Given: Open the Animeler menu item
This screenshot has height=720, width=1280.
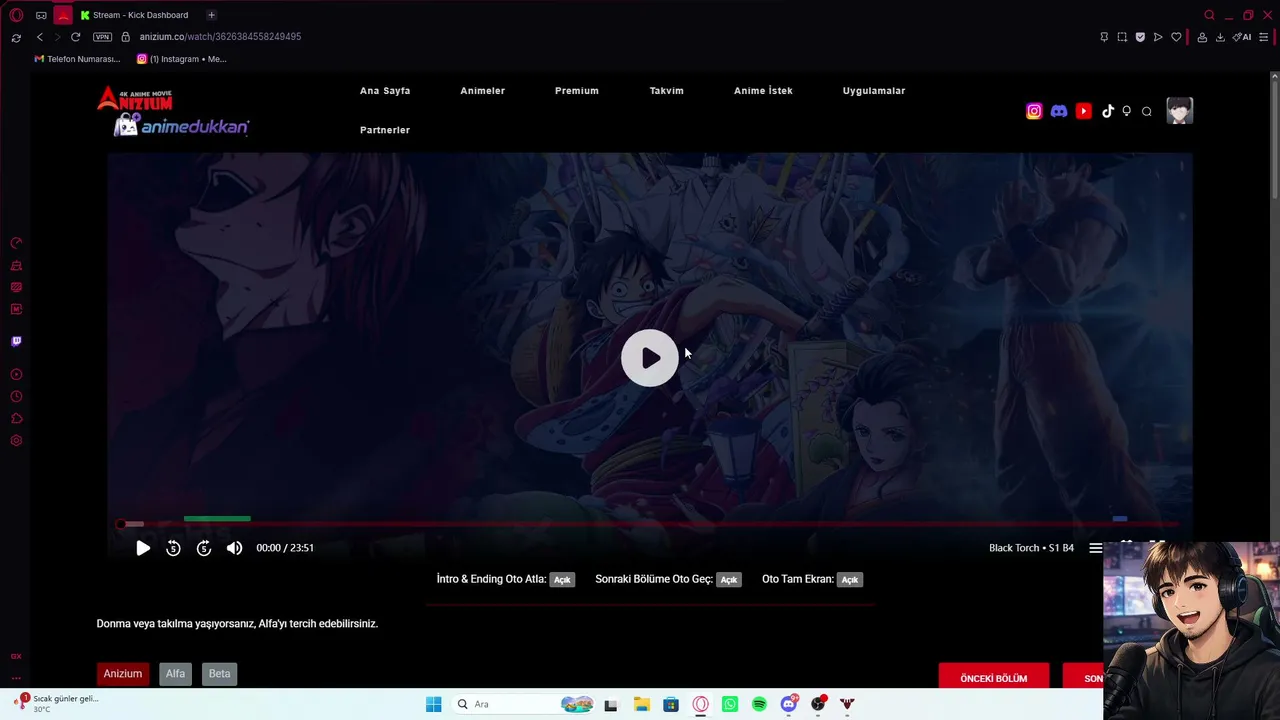Looking at the screenshot, I should click(482, 91).
